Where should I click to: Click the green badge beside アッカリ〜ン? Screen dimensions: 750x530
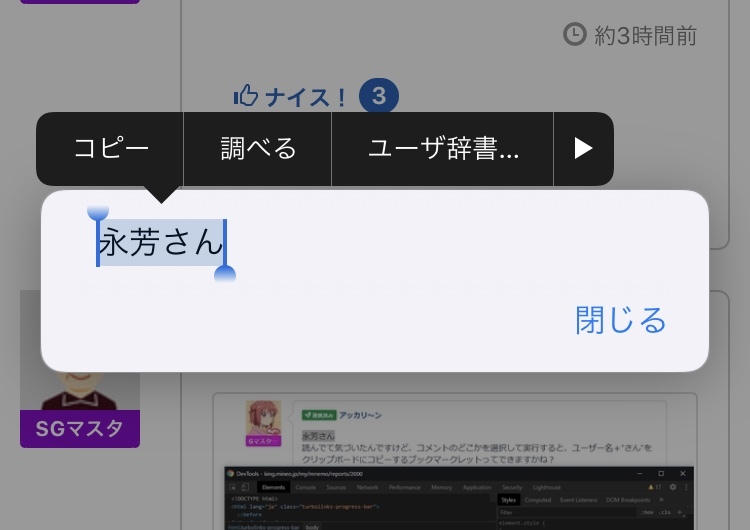point(319,415)
